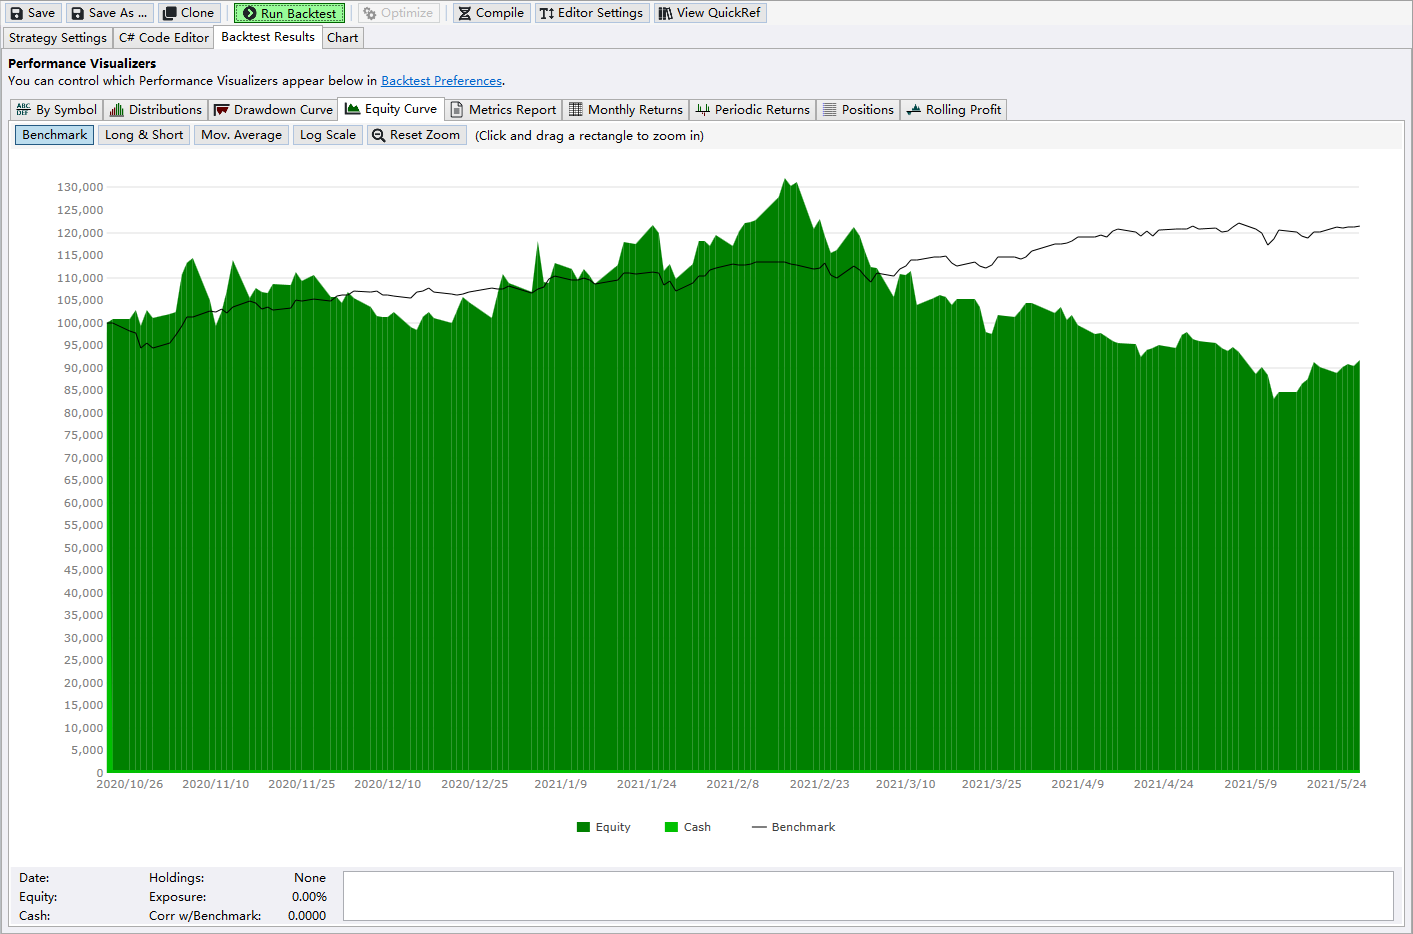Click the Clone strategy button
Viewport: 1413px width, 934px height.
[188, 13]
